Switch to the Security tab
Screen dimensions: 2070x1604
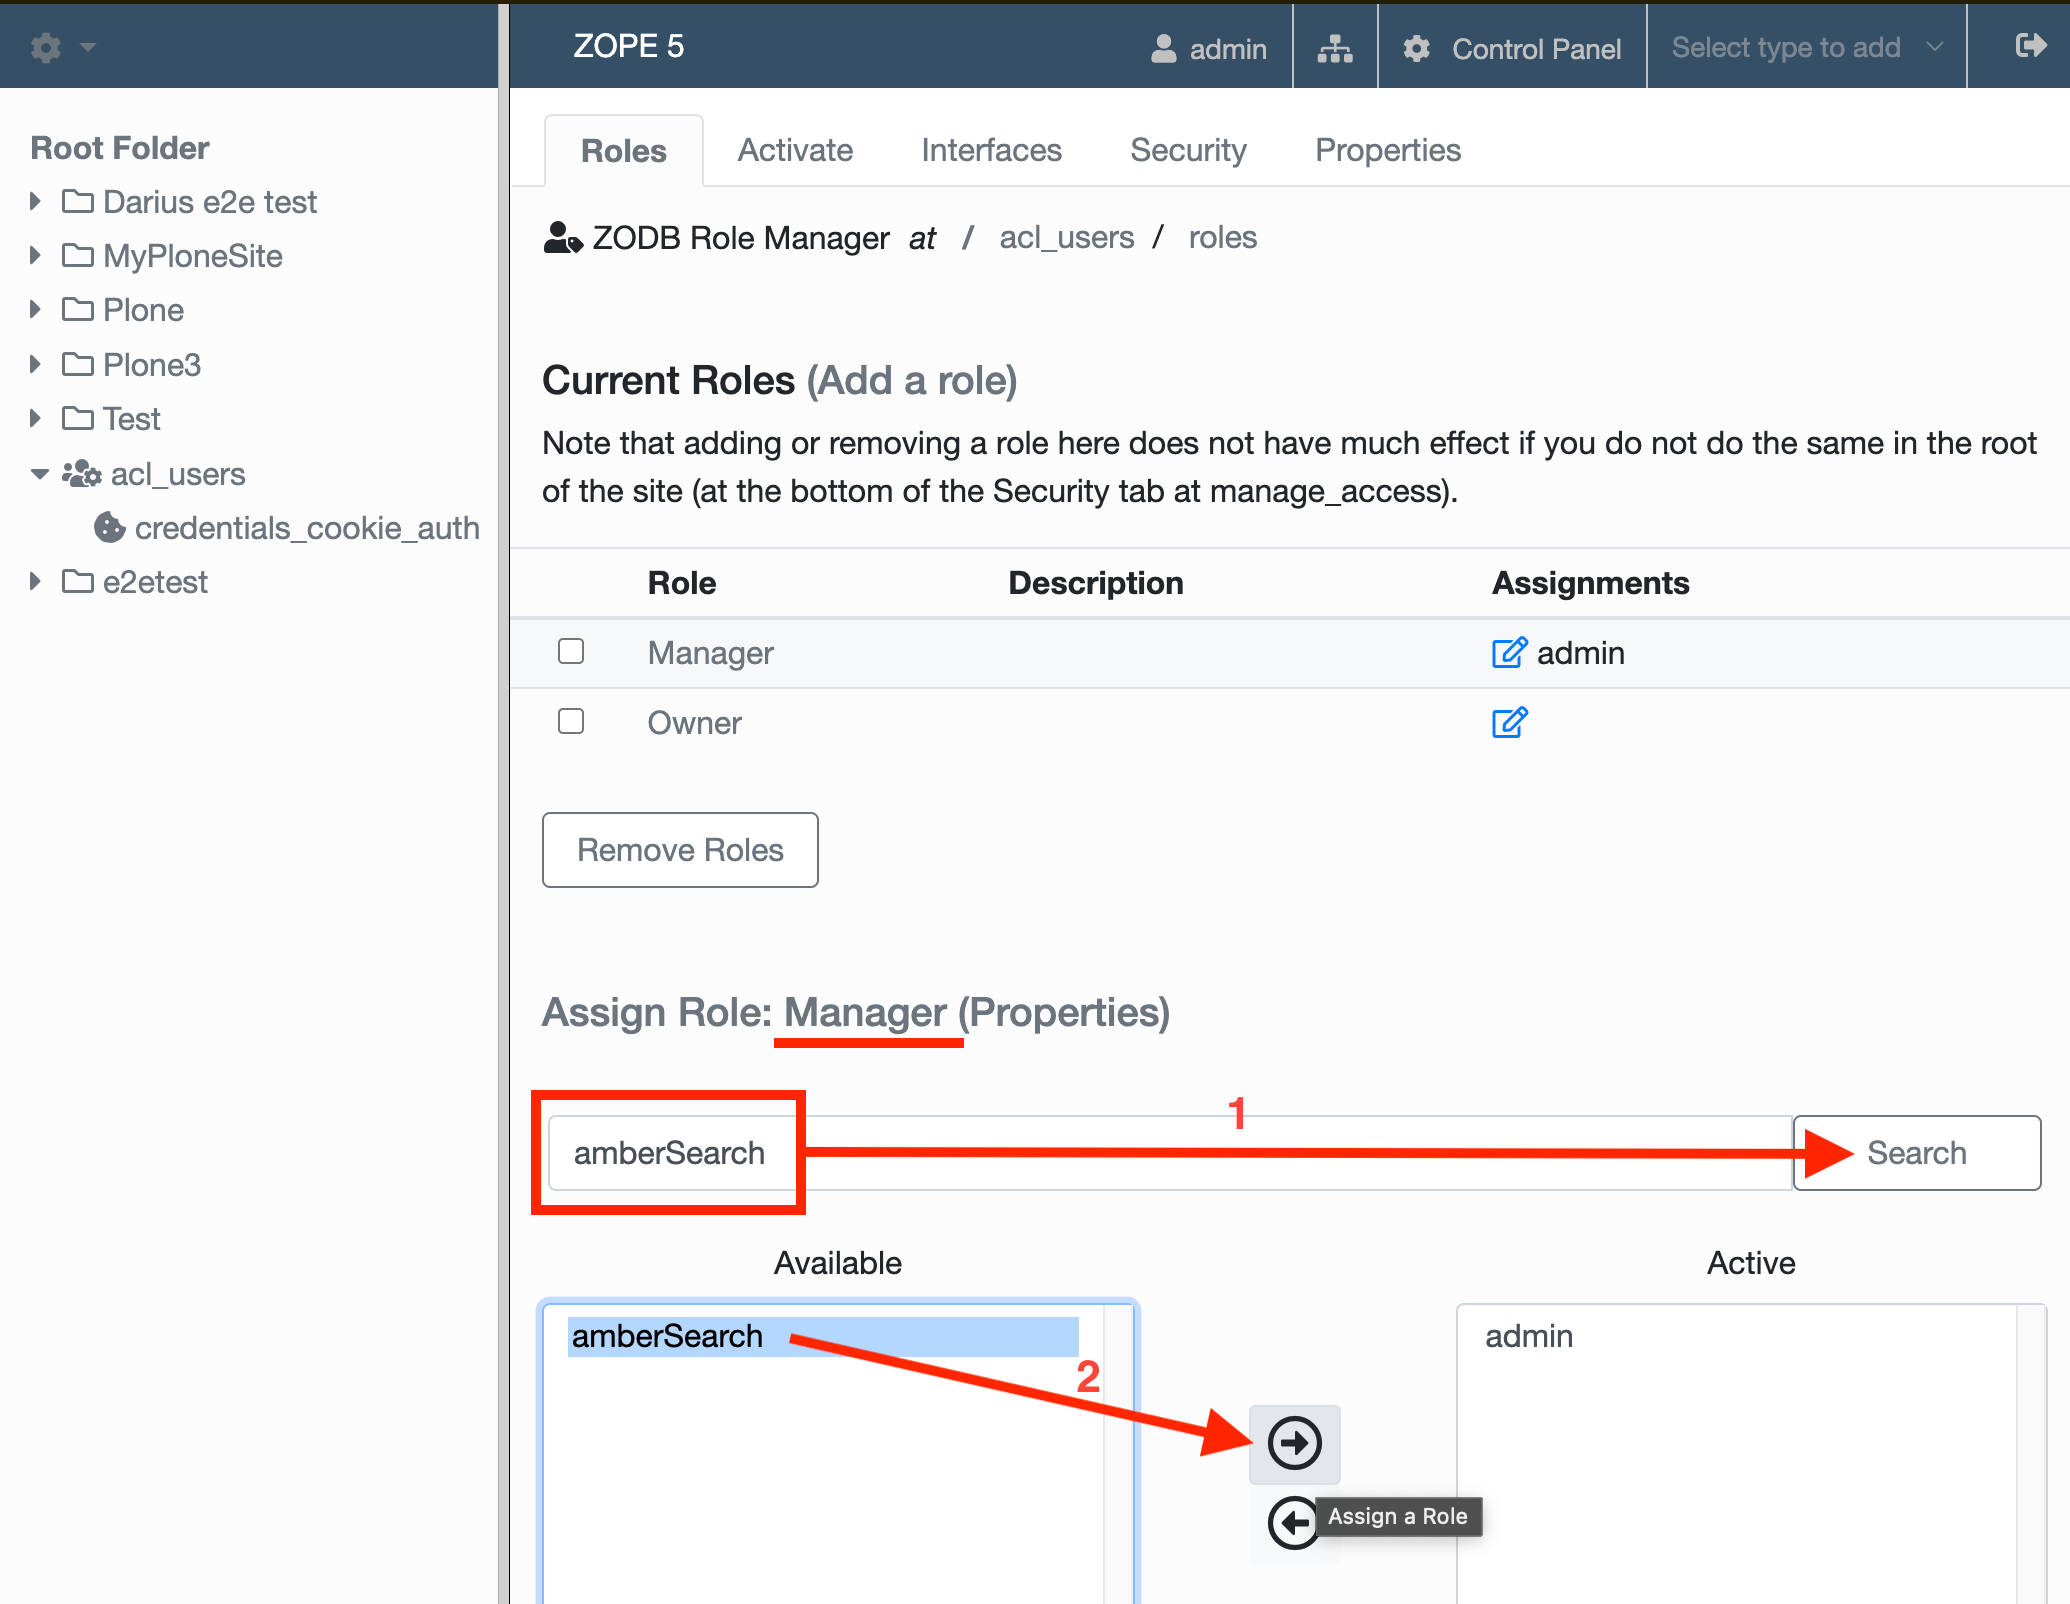[1188, 150]
